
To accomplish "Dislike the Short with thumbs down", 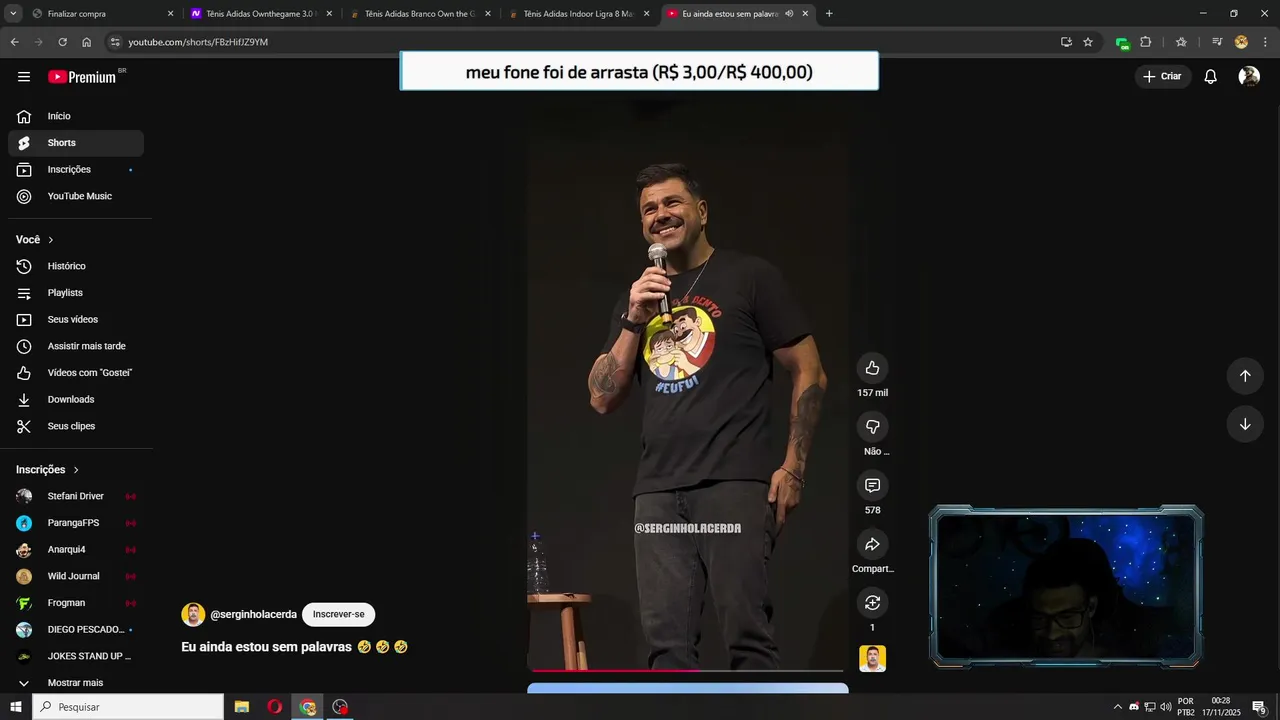I will (872, 427).
